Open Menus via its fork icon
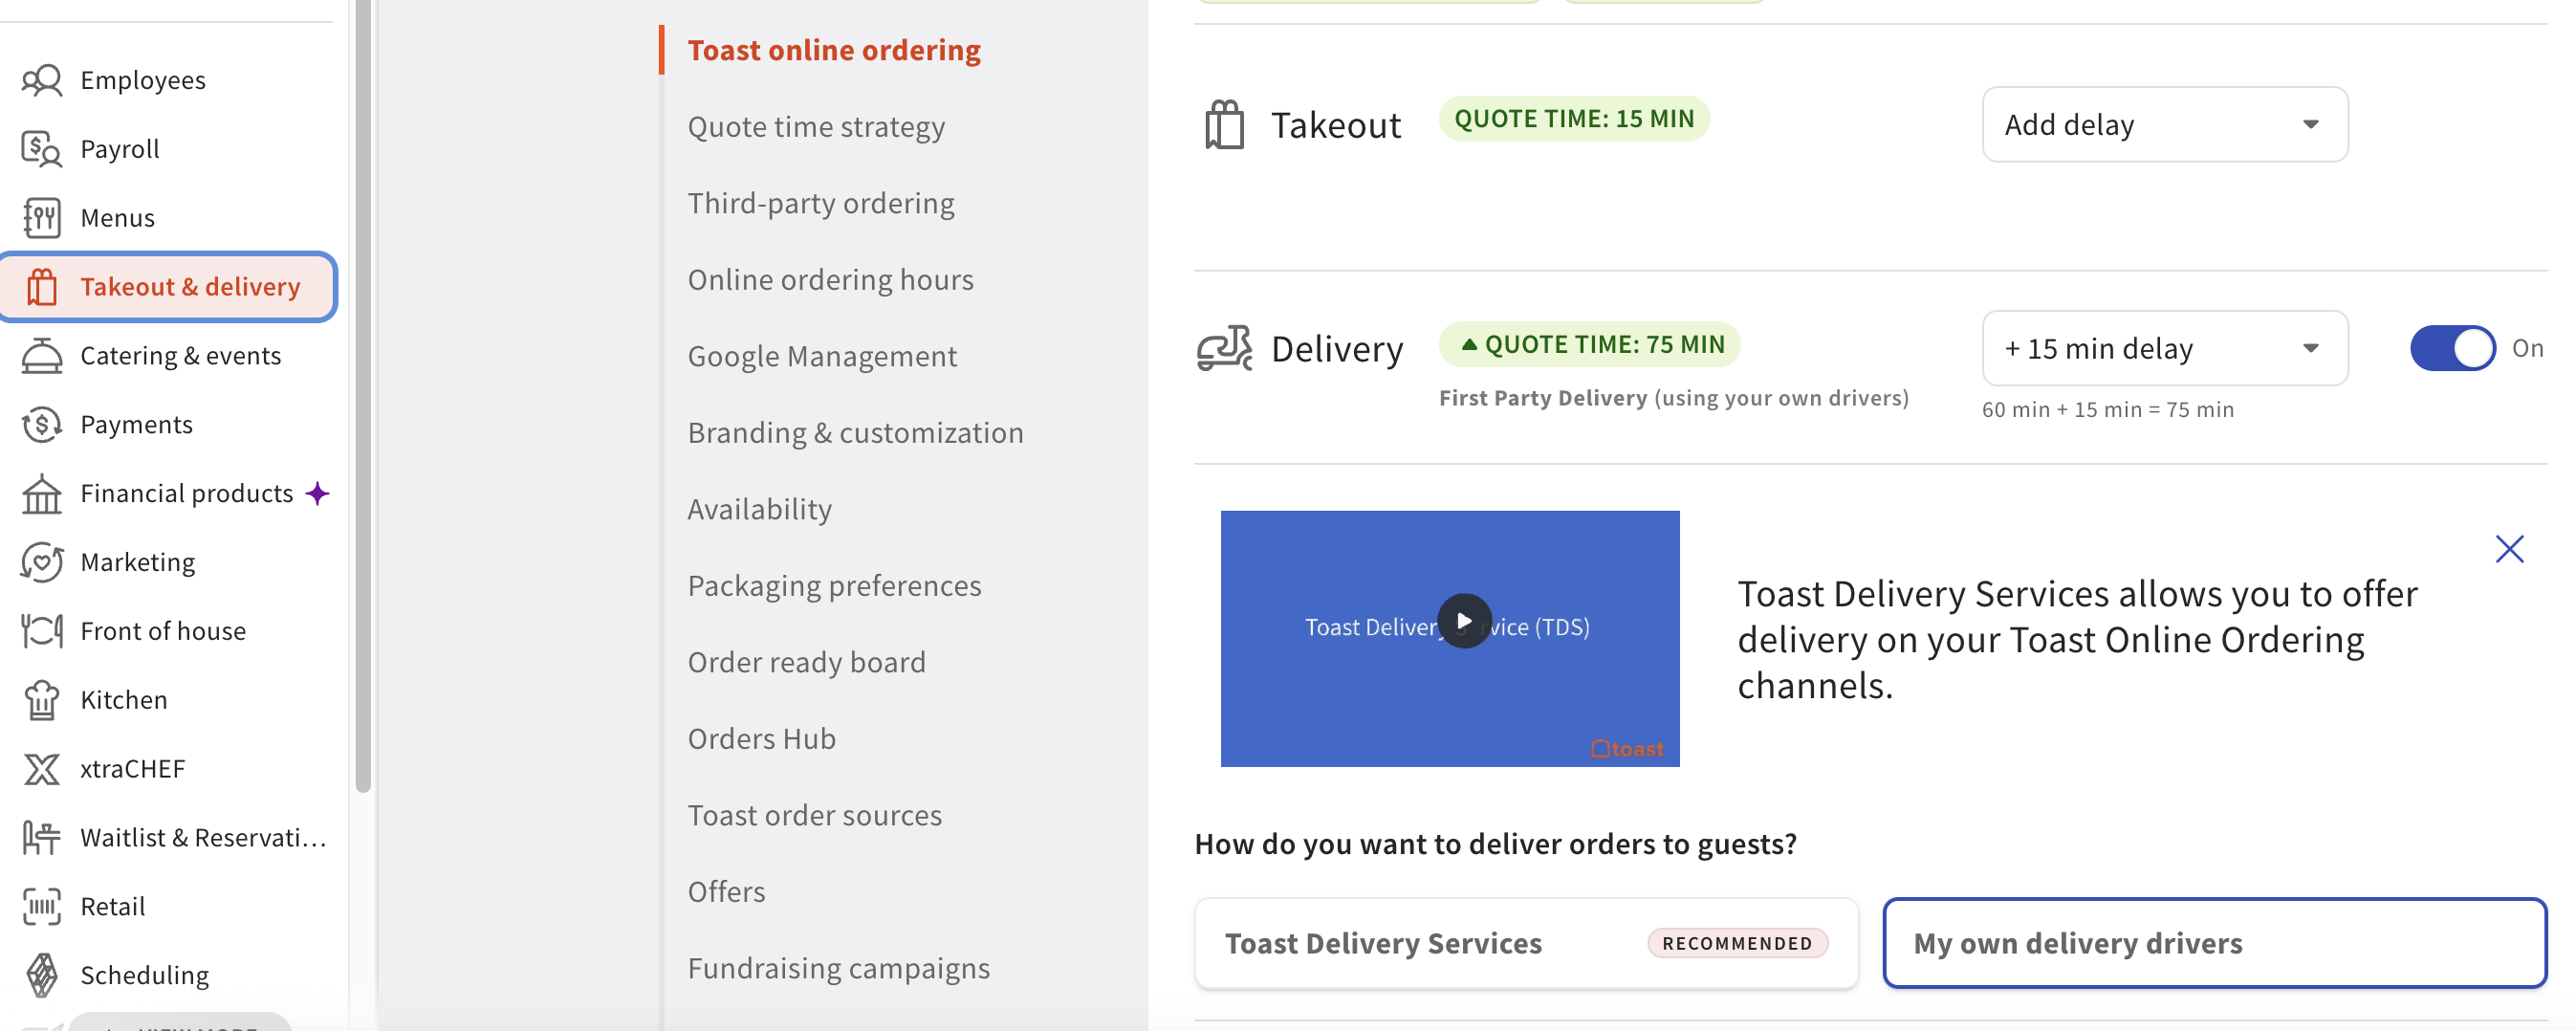 (42, 218)
